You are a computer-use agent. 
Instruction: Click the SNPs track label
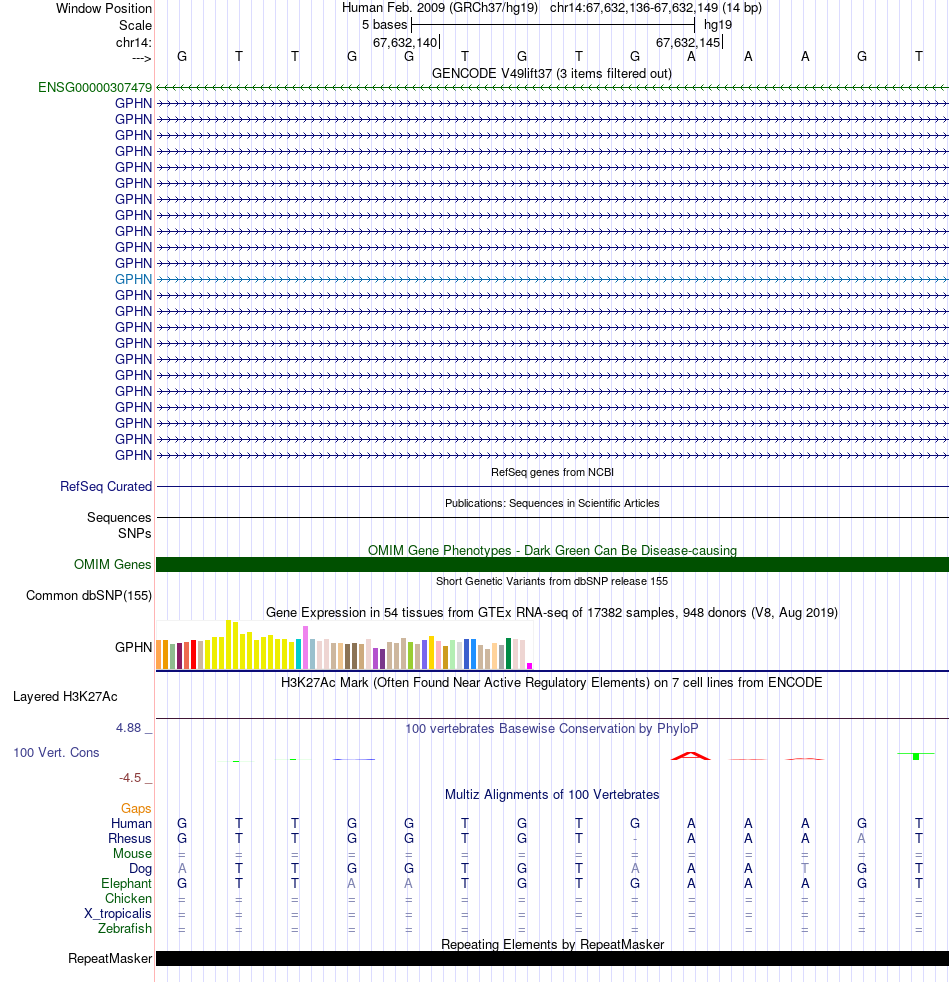pyautogui.click(x=135, y=534)
